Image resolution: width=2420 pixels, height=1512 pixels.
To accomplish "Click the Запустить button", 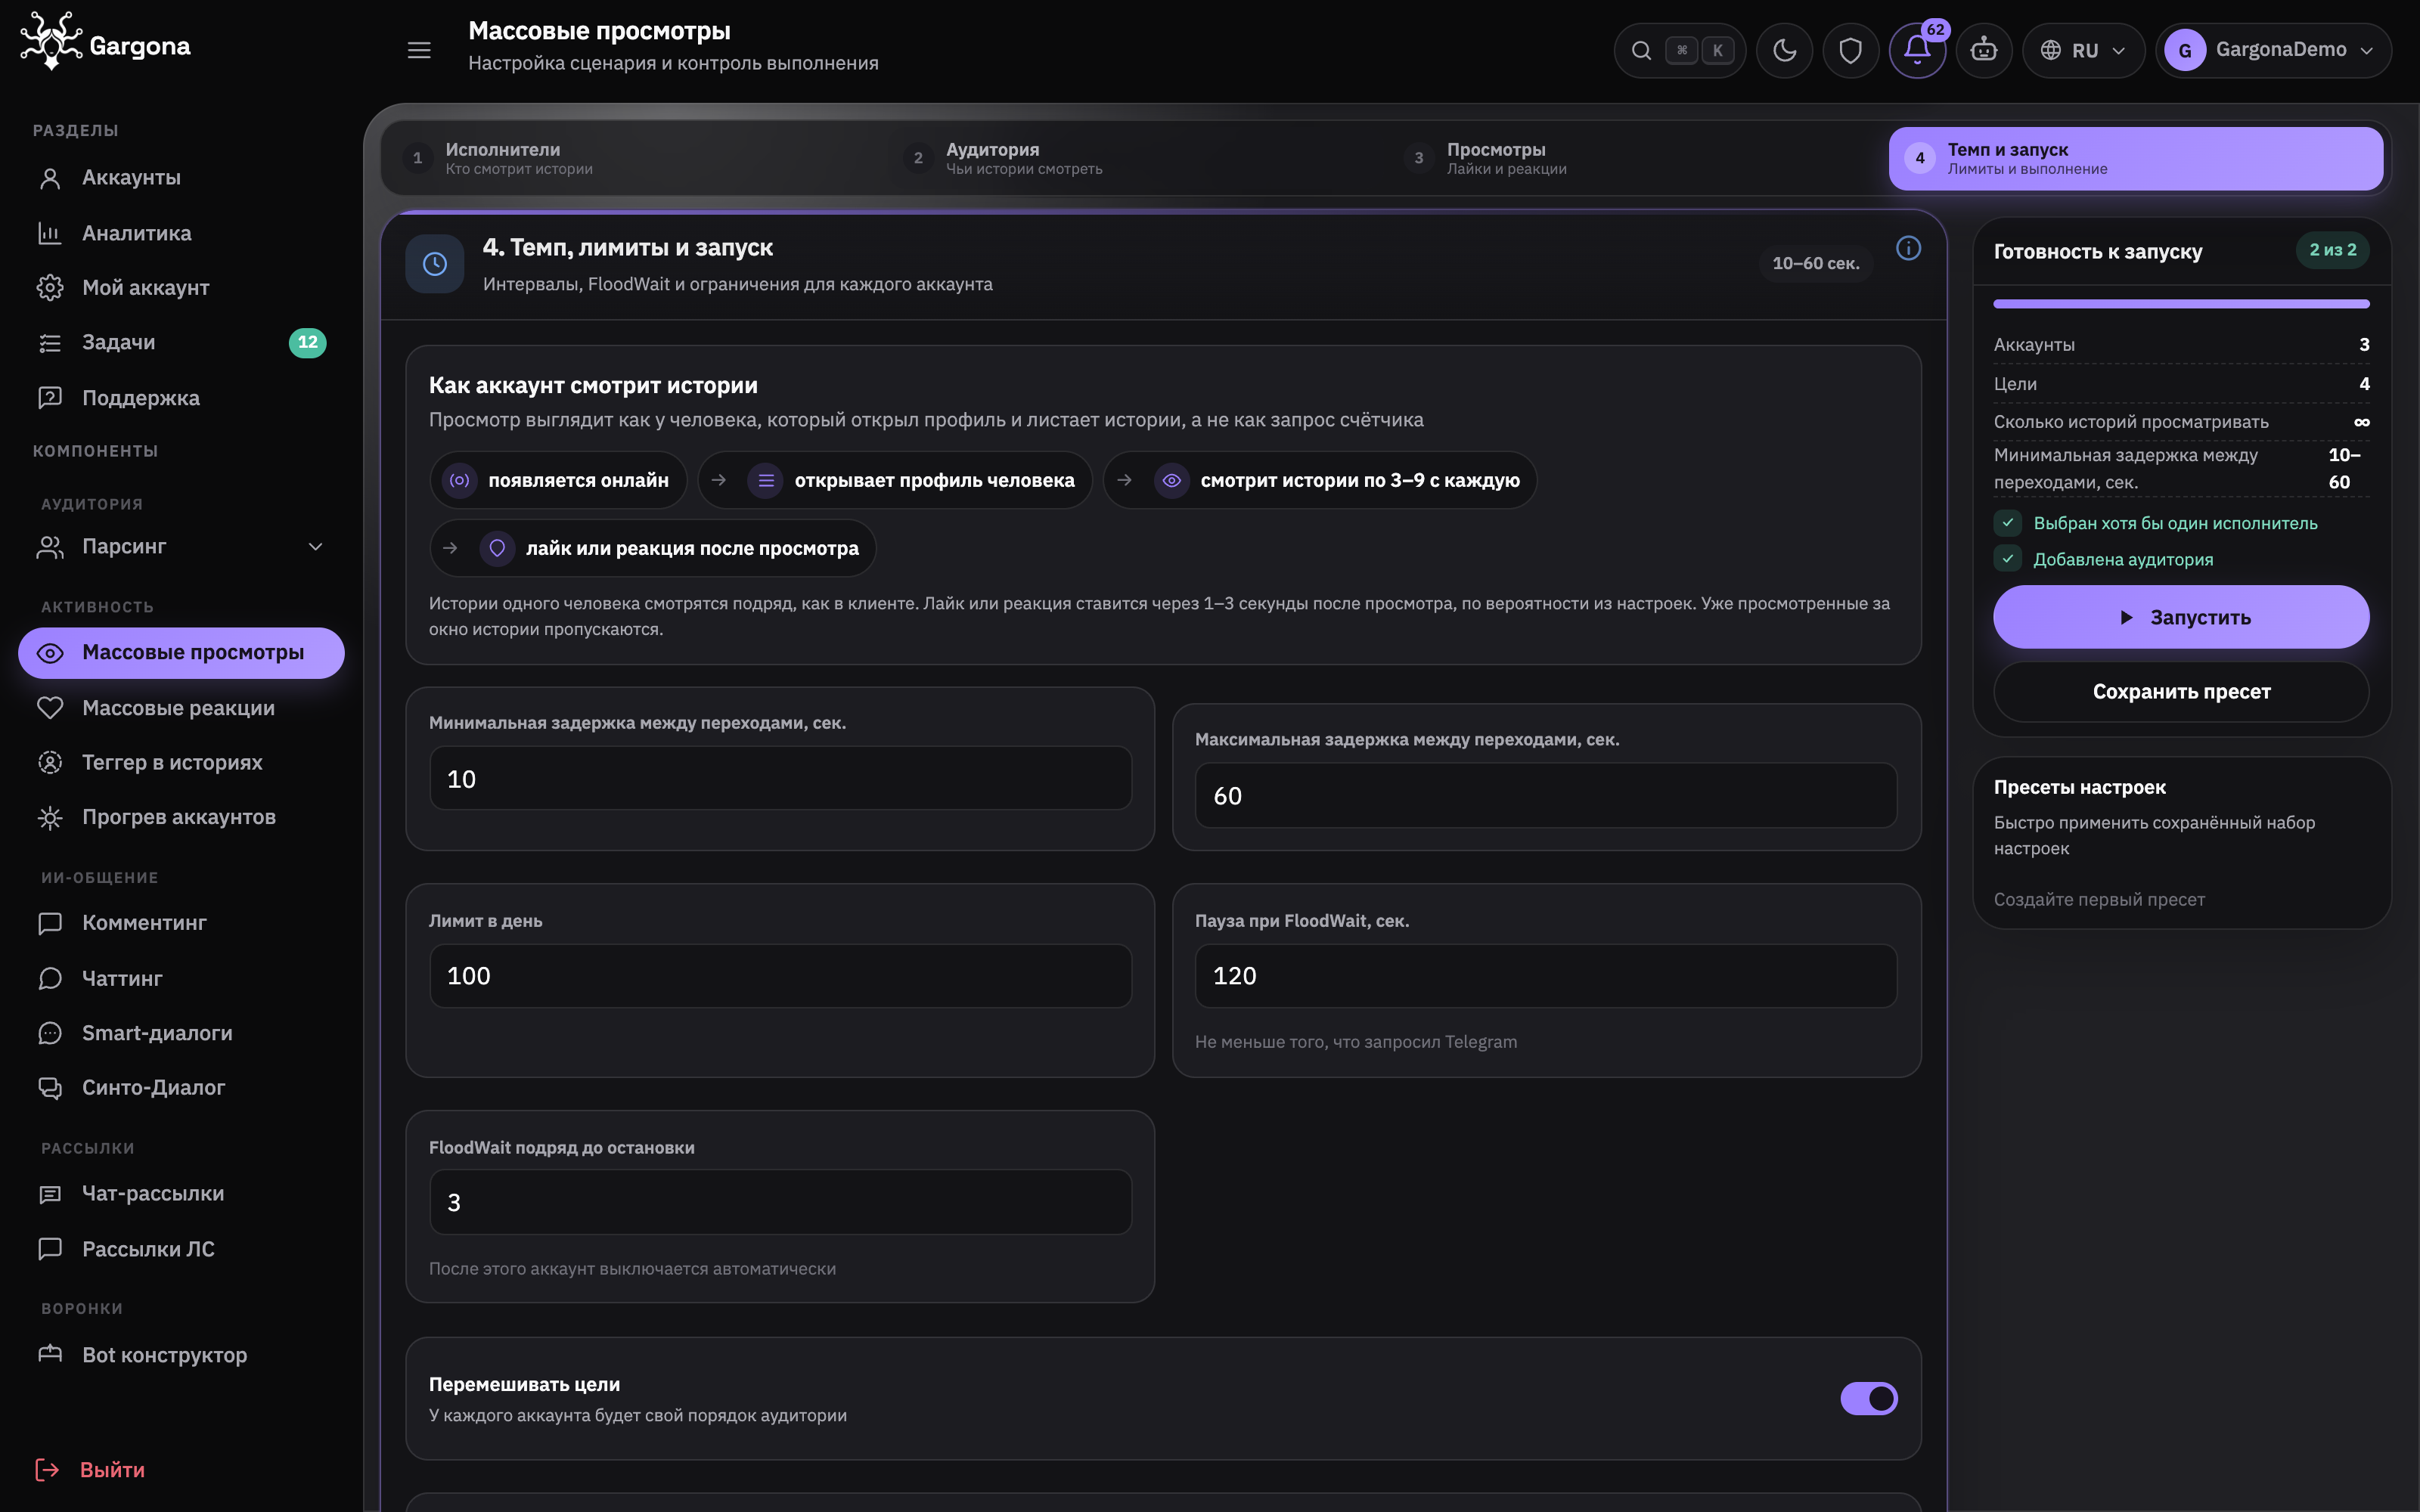I will [2181, 617].
